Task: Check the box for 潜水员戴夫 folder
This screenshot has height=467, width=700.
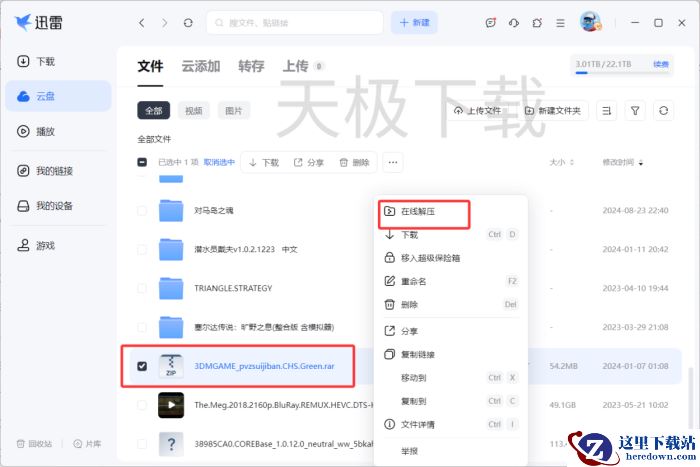Action: (x=142, y=249)
